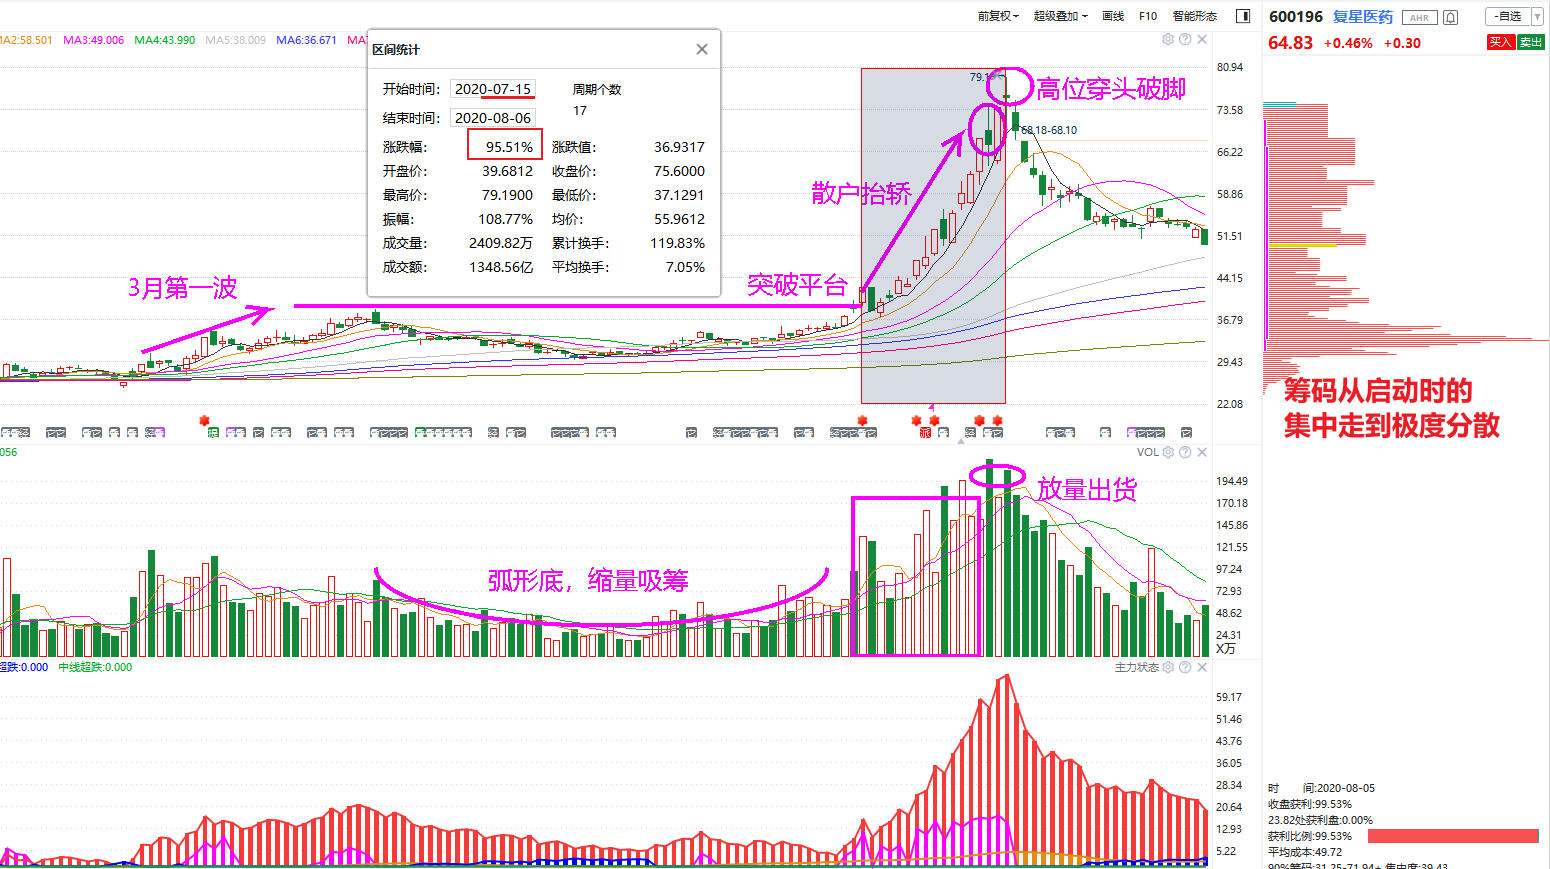Click the 收盘获利:99.53% text

click(1310, 804)
